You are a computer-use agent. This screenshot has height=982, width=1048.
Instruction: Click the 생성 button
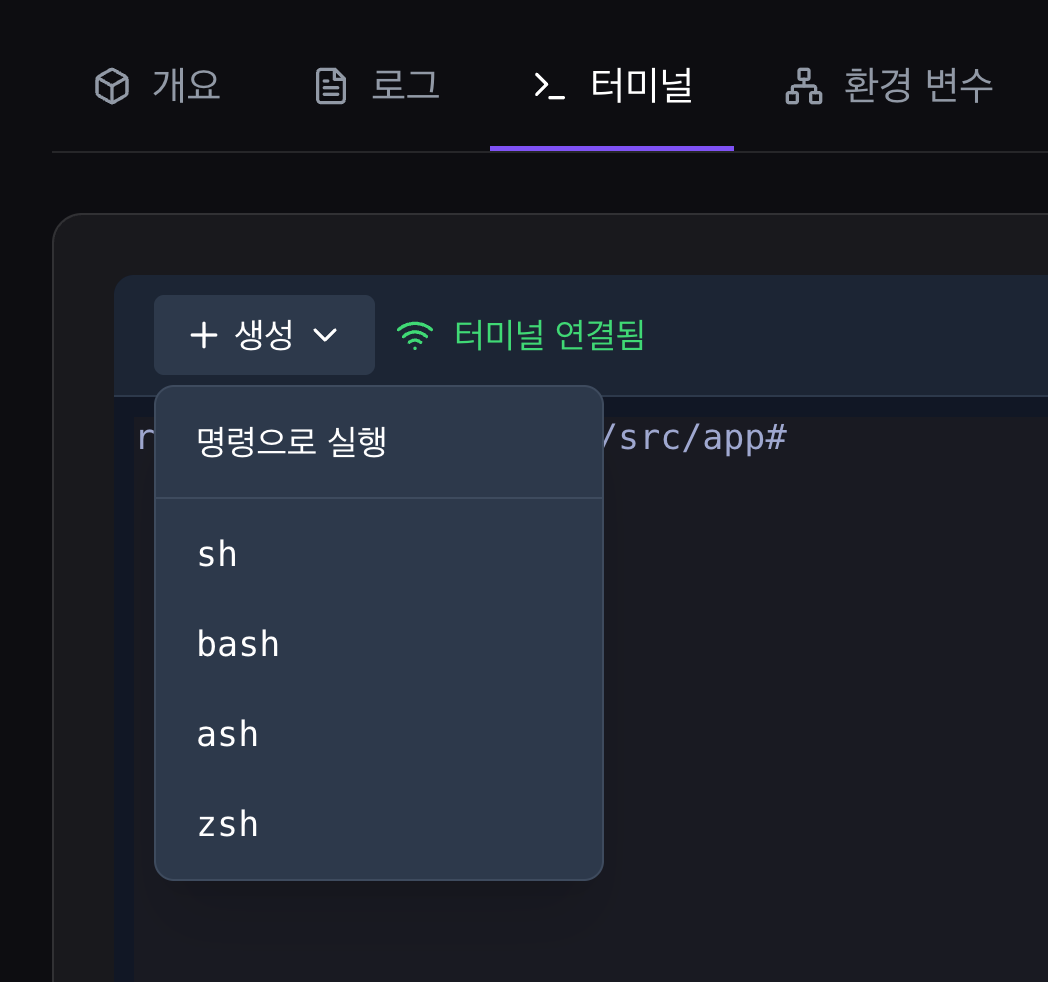click(264, 336)
